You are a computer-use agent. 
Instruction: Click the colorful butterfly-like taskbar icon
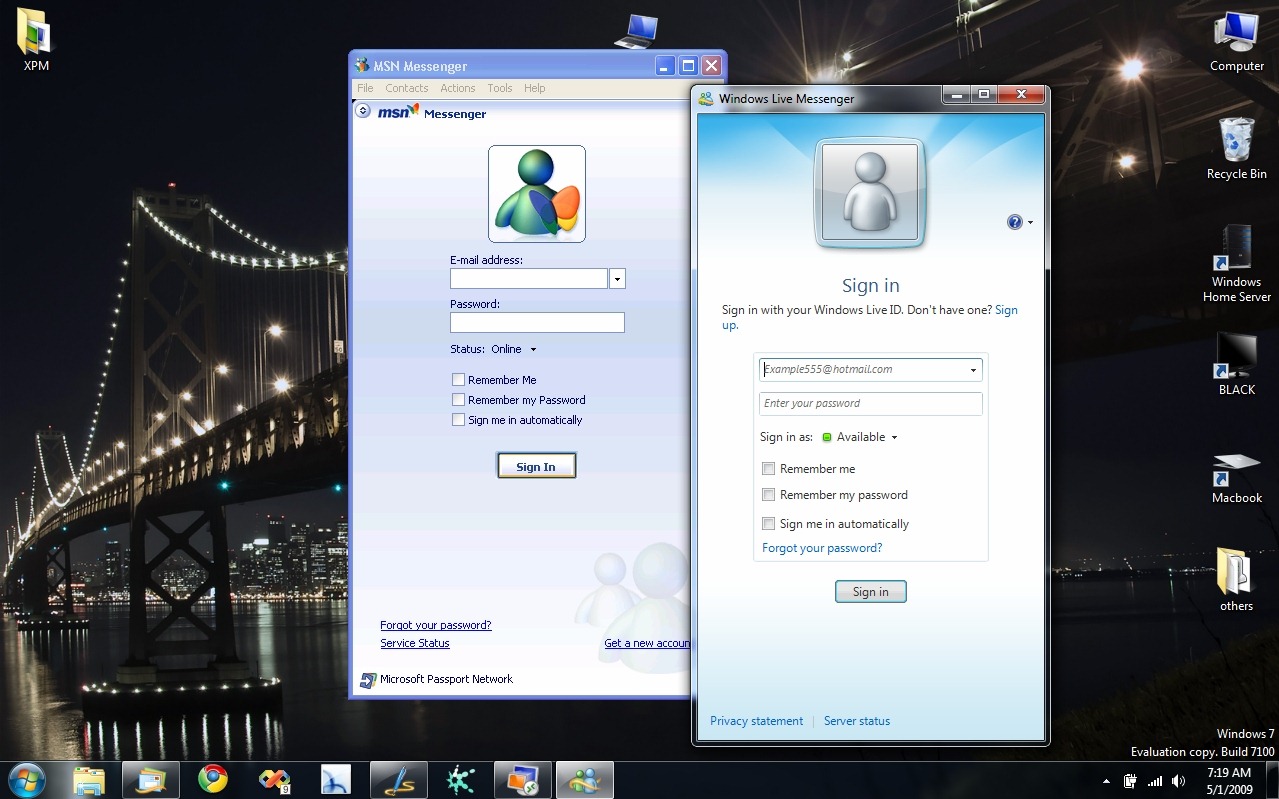275,780
